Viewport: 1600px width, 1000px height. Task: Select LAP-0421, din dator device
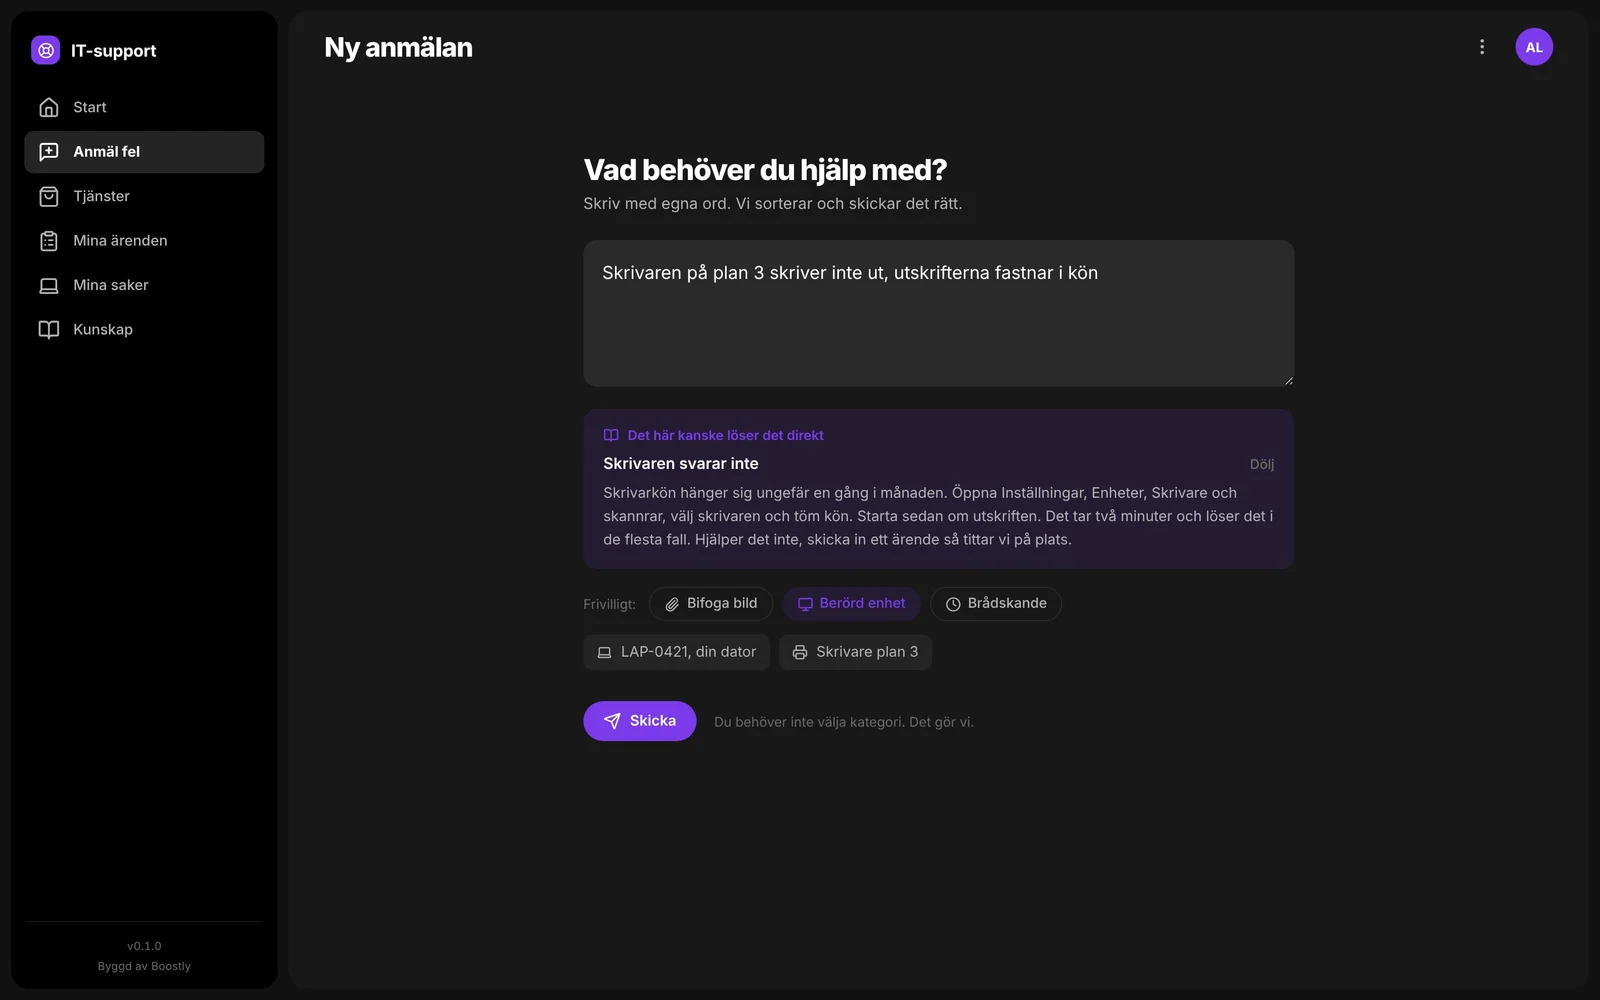677,652
